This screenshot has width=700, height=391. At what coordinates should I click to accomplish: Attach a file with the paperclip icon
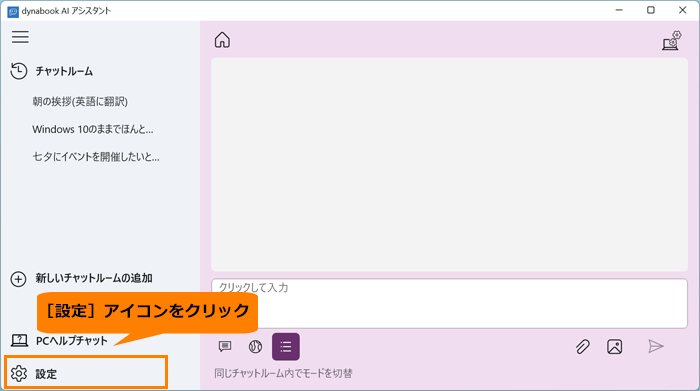pos(583,346)
